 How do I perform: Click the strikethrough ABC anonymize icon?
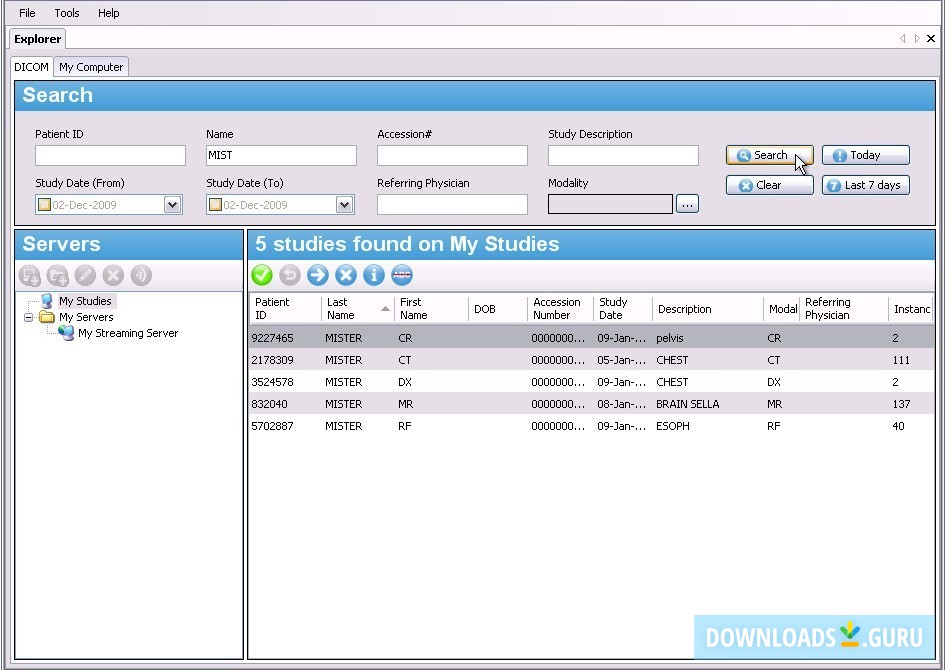point(402,275)
